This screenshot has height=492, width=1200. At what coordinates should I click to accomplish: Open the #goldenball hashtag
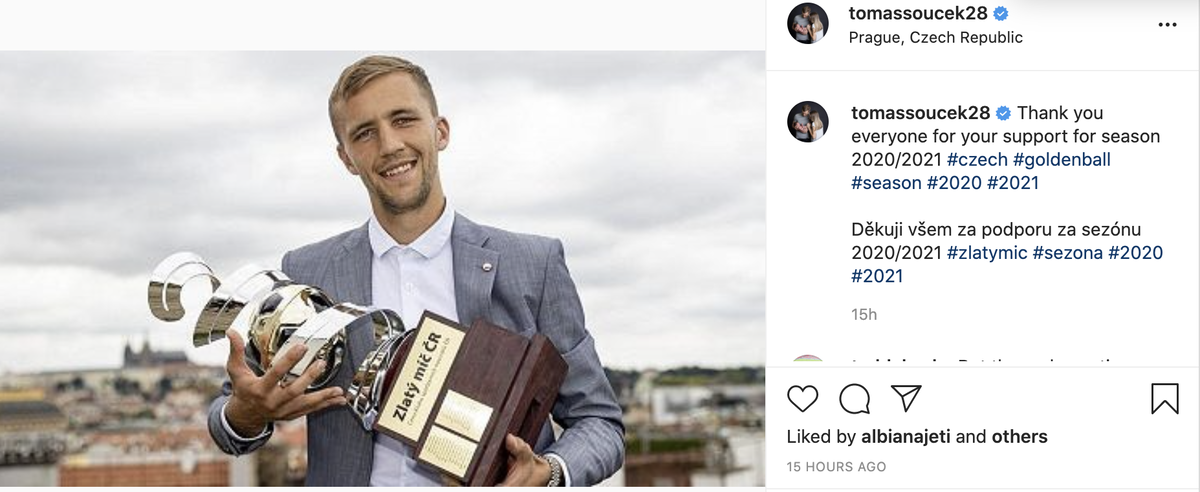tap(1062, 159)
